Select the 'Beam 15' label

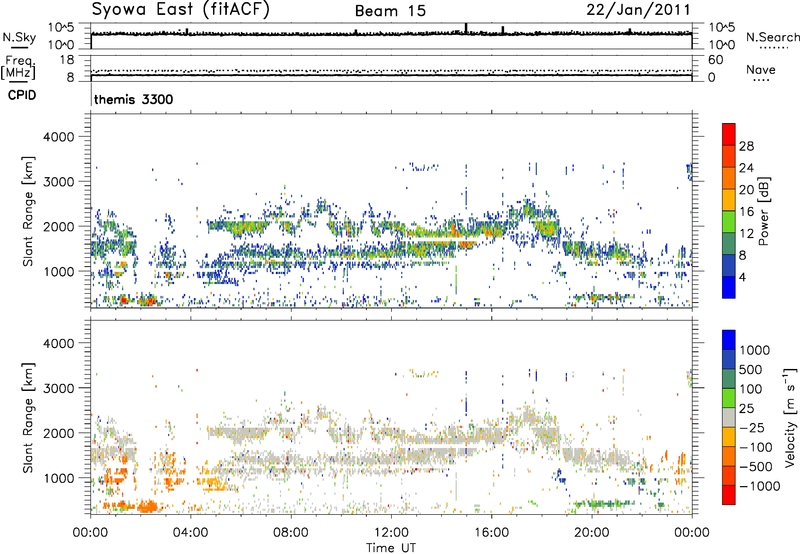click(x=390, y=11)
